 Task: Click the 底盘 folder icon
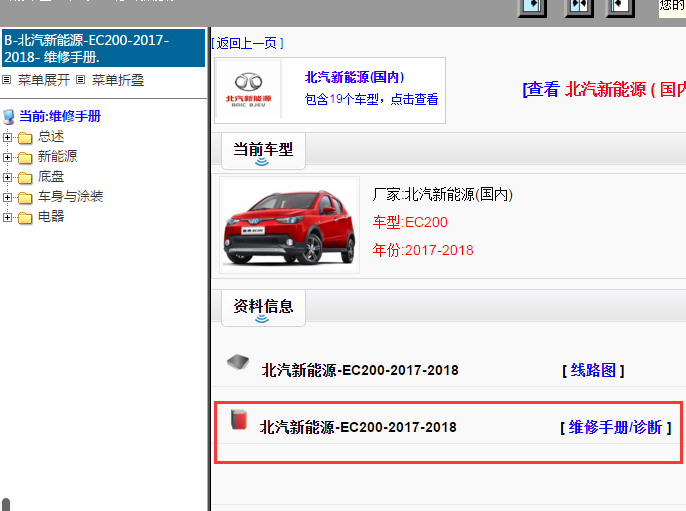[x=25, y=178]
